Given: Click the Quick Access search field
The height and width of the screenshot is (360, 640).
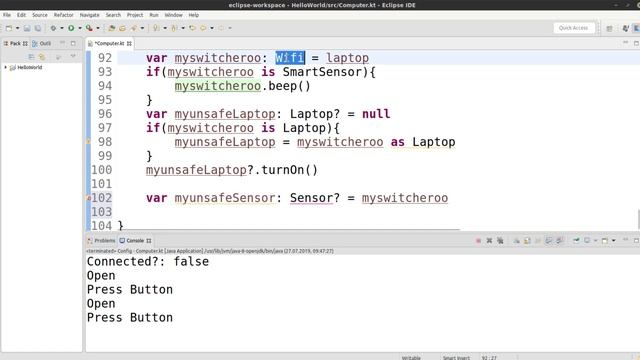Looking at the screenshot, I should click(573, 28).
